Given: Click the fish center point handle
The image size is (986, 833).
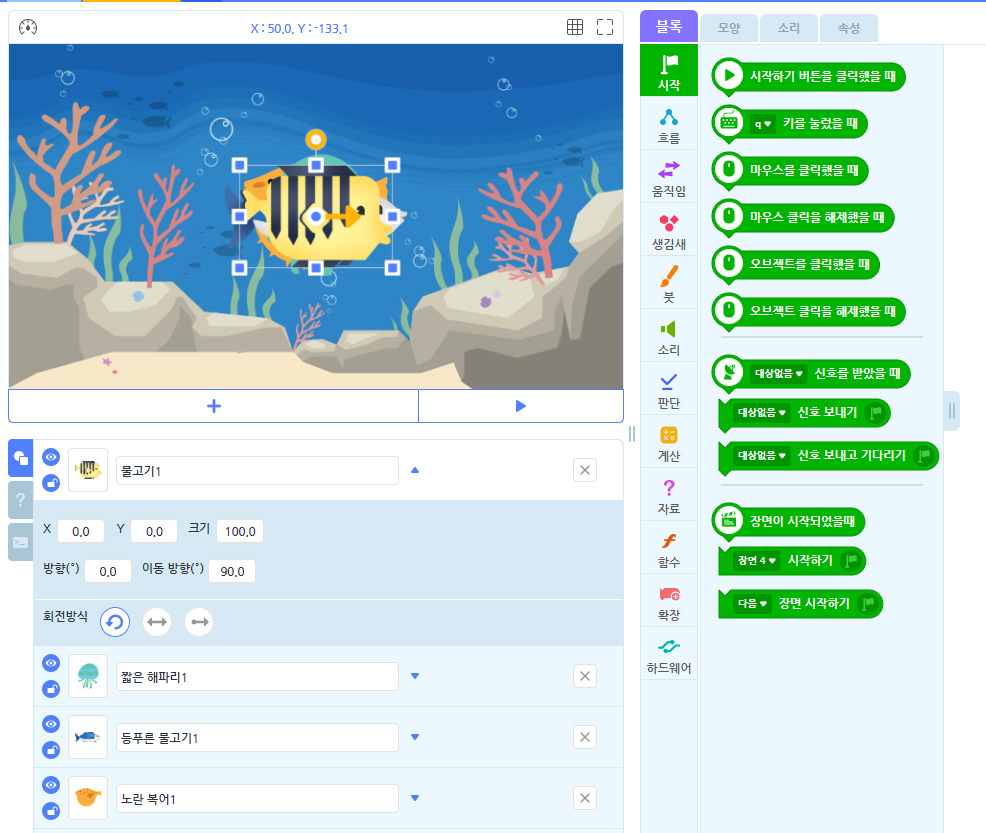Looking at the screenshot, I should tap(316, 216).
